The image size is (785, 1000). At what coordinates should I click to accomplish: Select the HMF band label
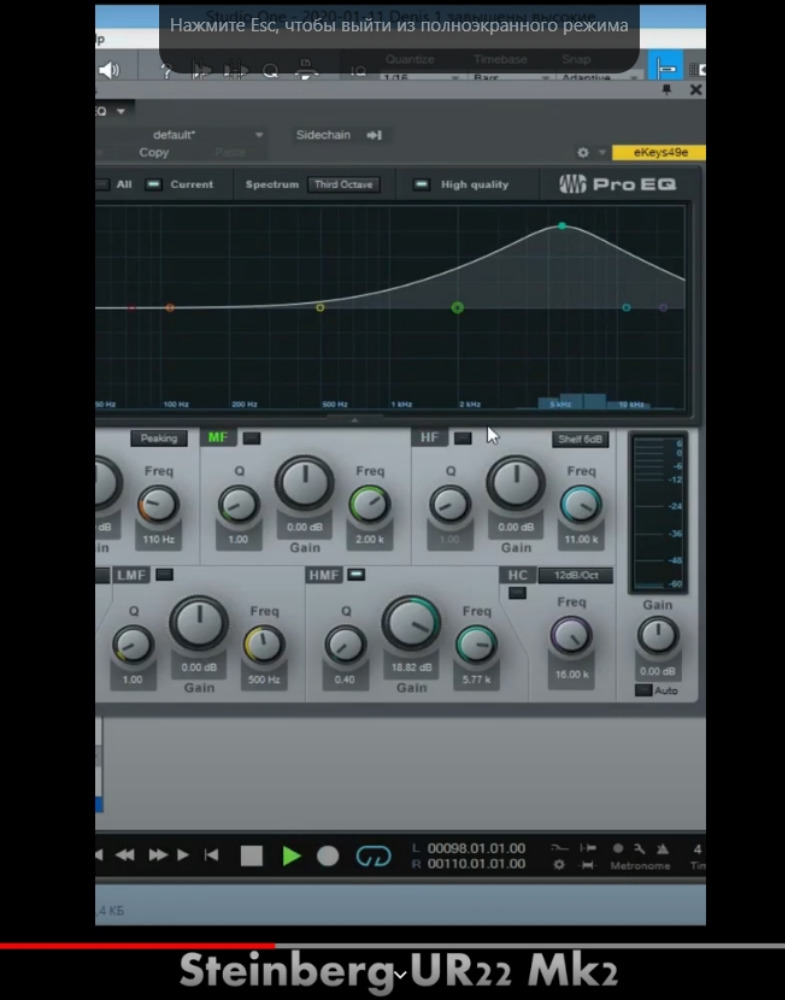[x=325, y=575]
